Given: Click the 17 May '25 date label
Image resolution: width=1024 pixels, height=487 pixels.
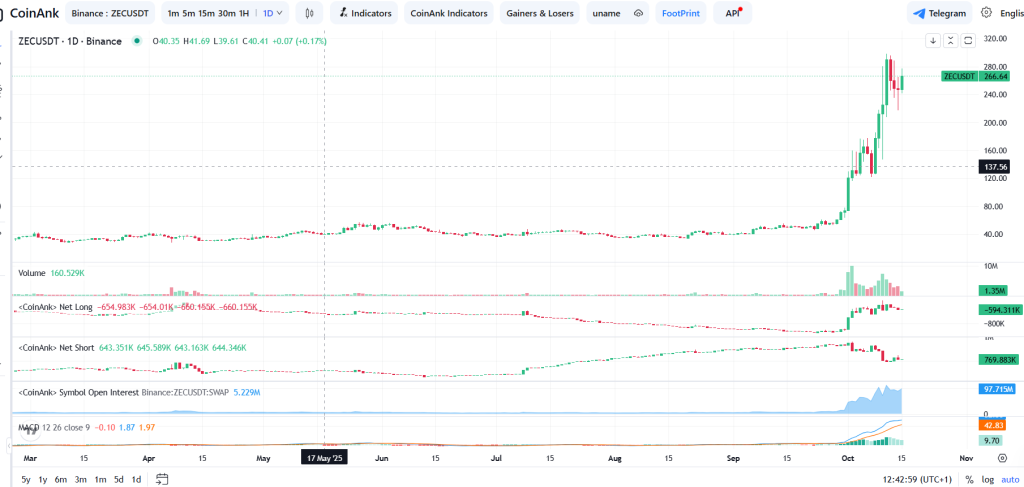Looking at the screenshot, I should click(324, 458).
